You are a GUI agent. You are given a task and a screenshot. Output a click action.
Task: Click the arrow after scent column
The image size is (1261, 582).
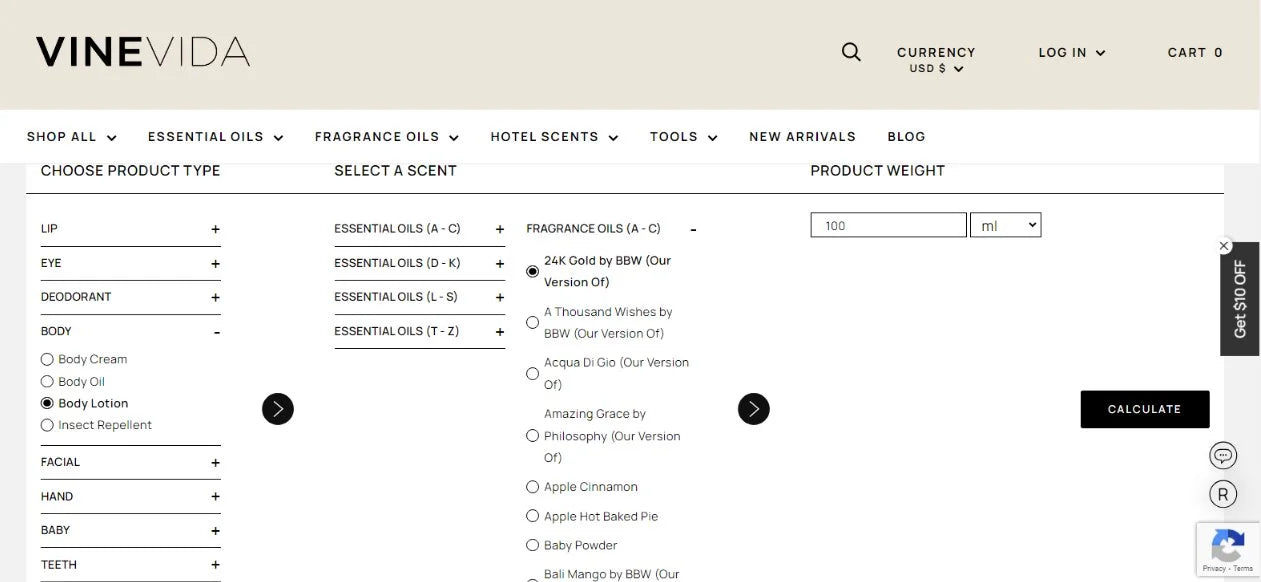[754, 408]
